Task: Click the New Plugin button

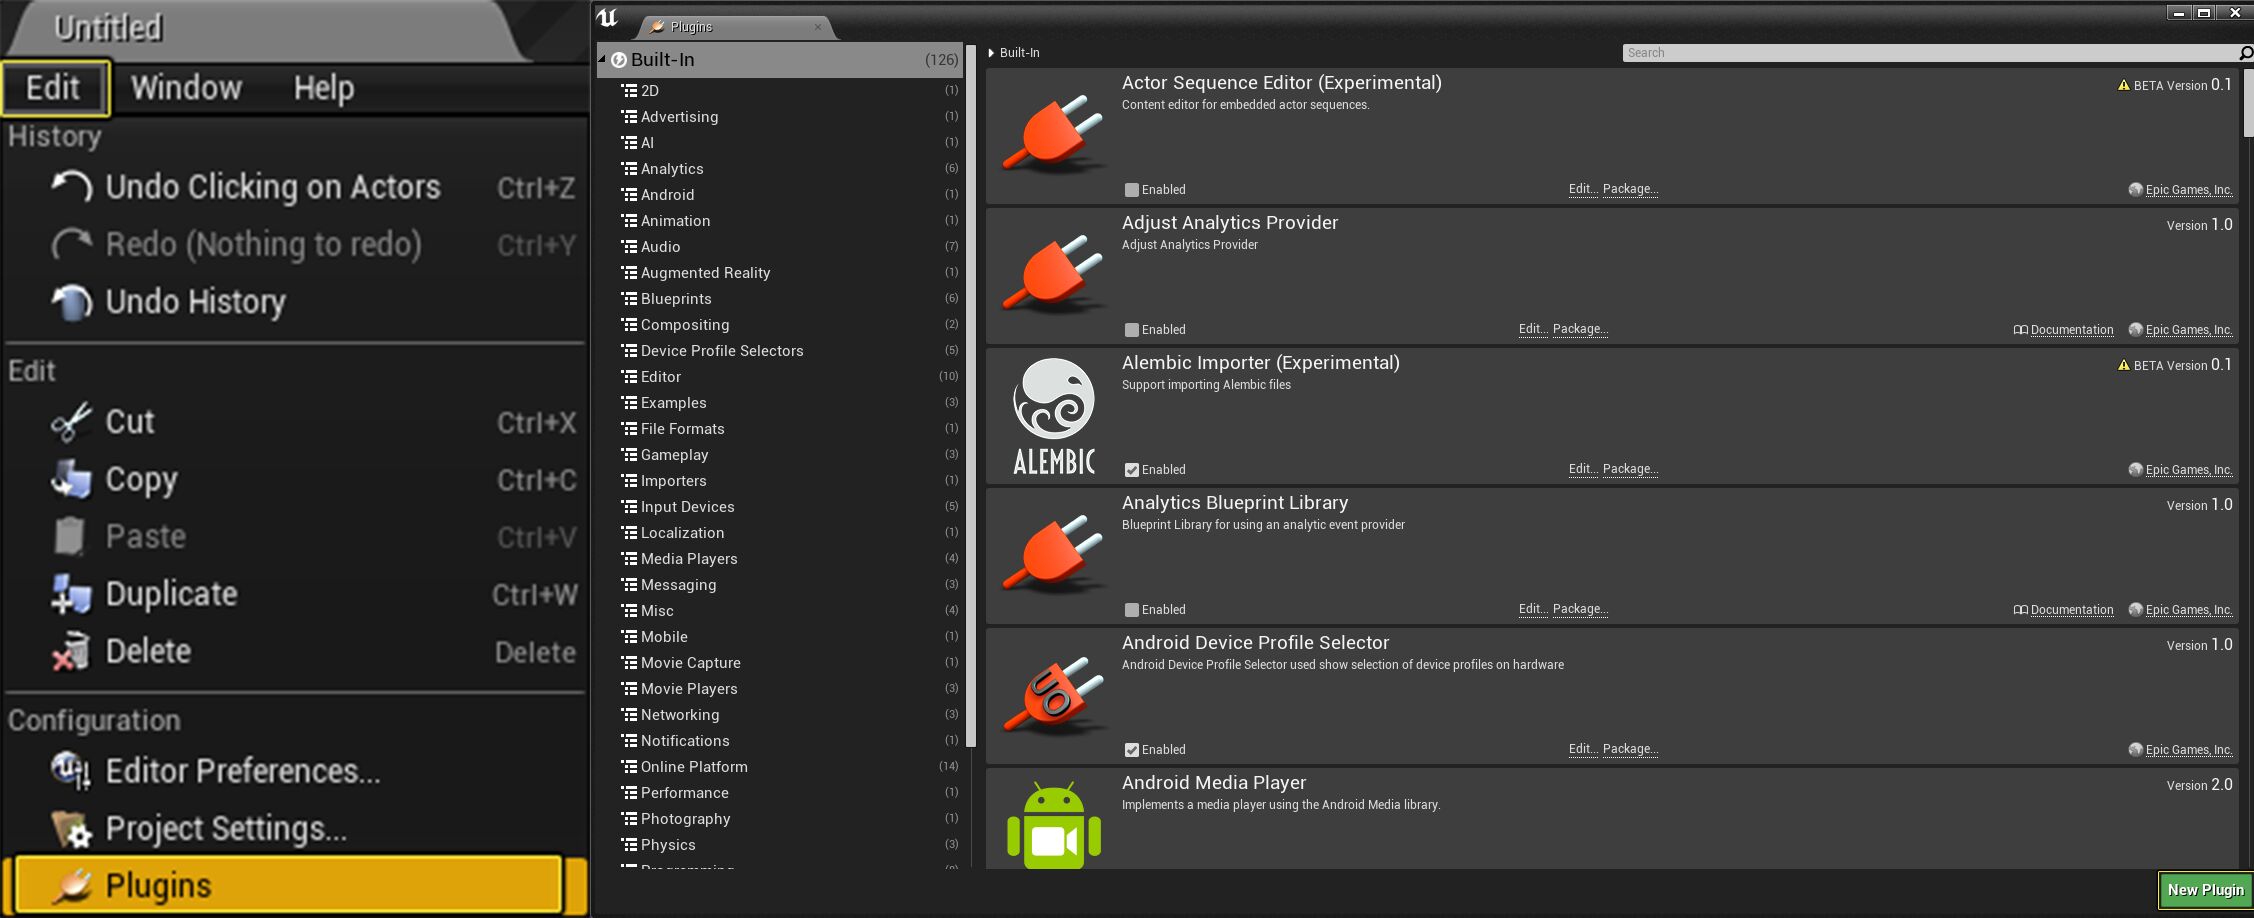Action: (2204, 889)
